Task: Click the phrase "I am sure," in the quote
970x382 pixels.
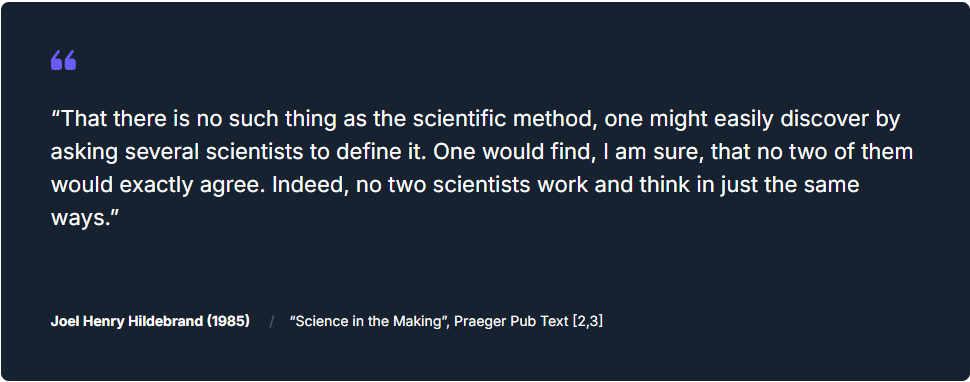Action: [x=657, y=152]
